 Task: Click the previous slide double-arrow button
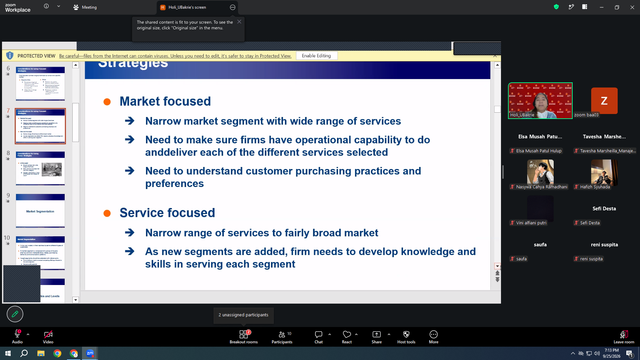pos(497,273)
